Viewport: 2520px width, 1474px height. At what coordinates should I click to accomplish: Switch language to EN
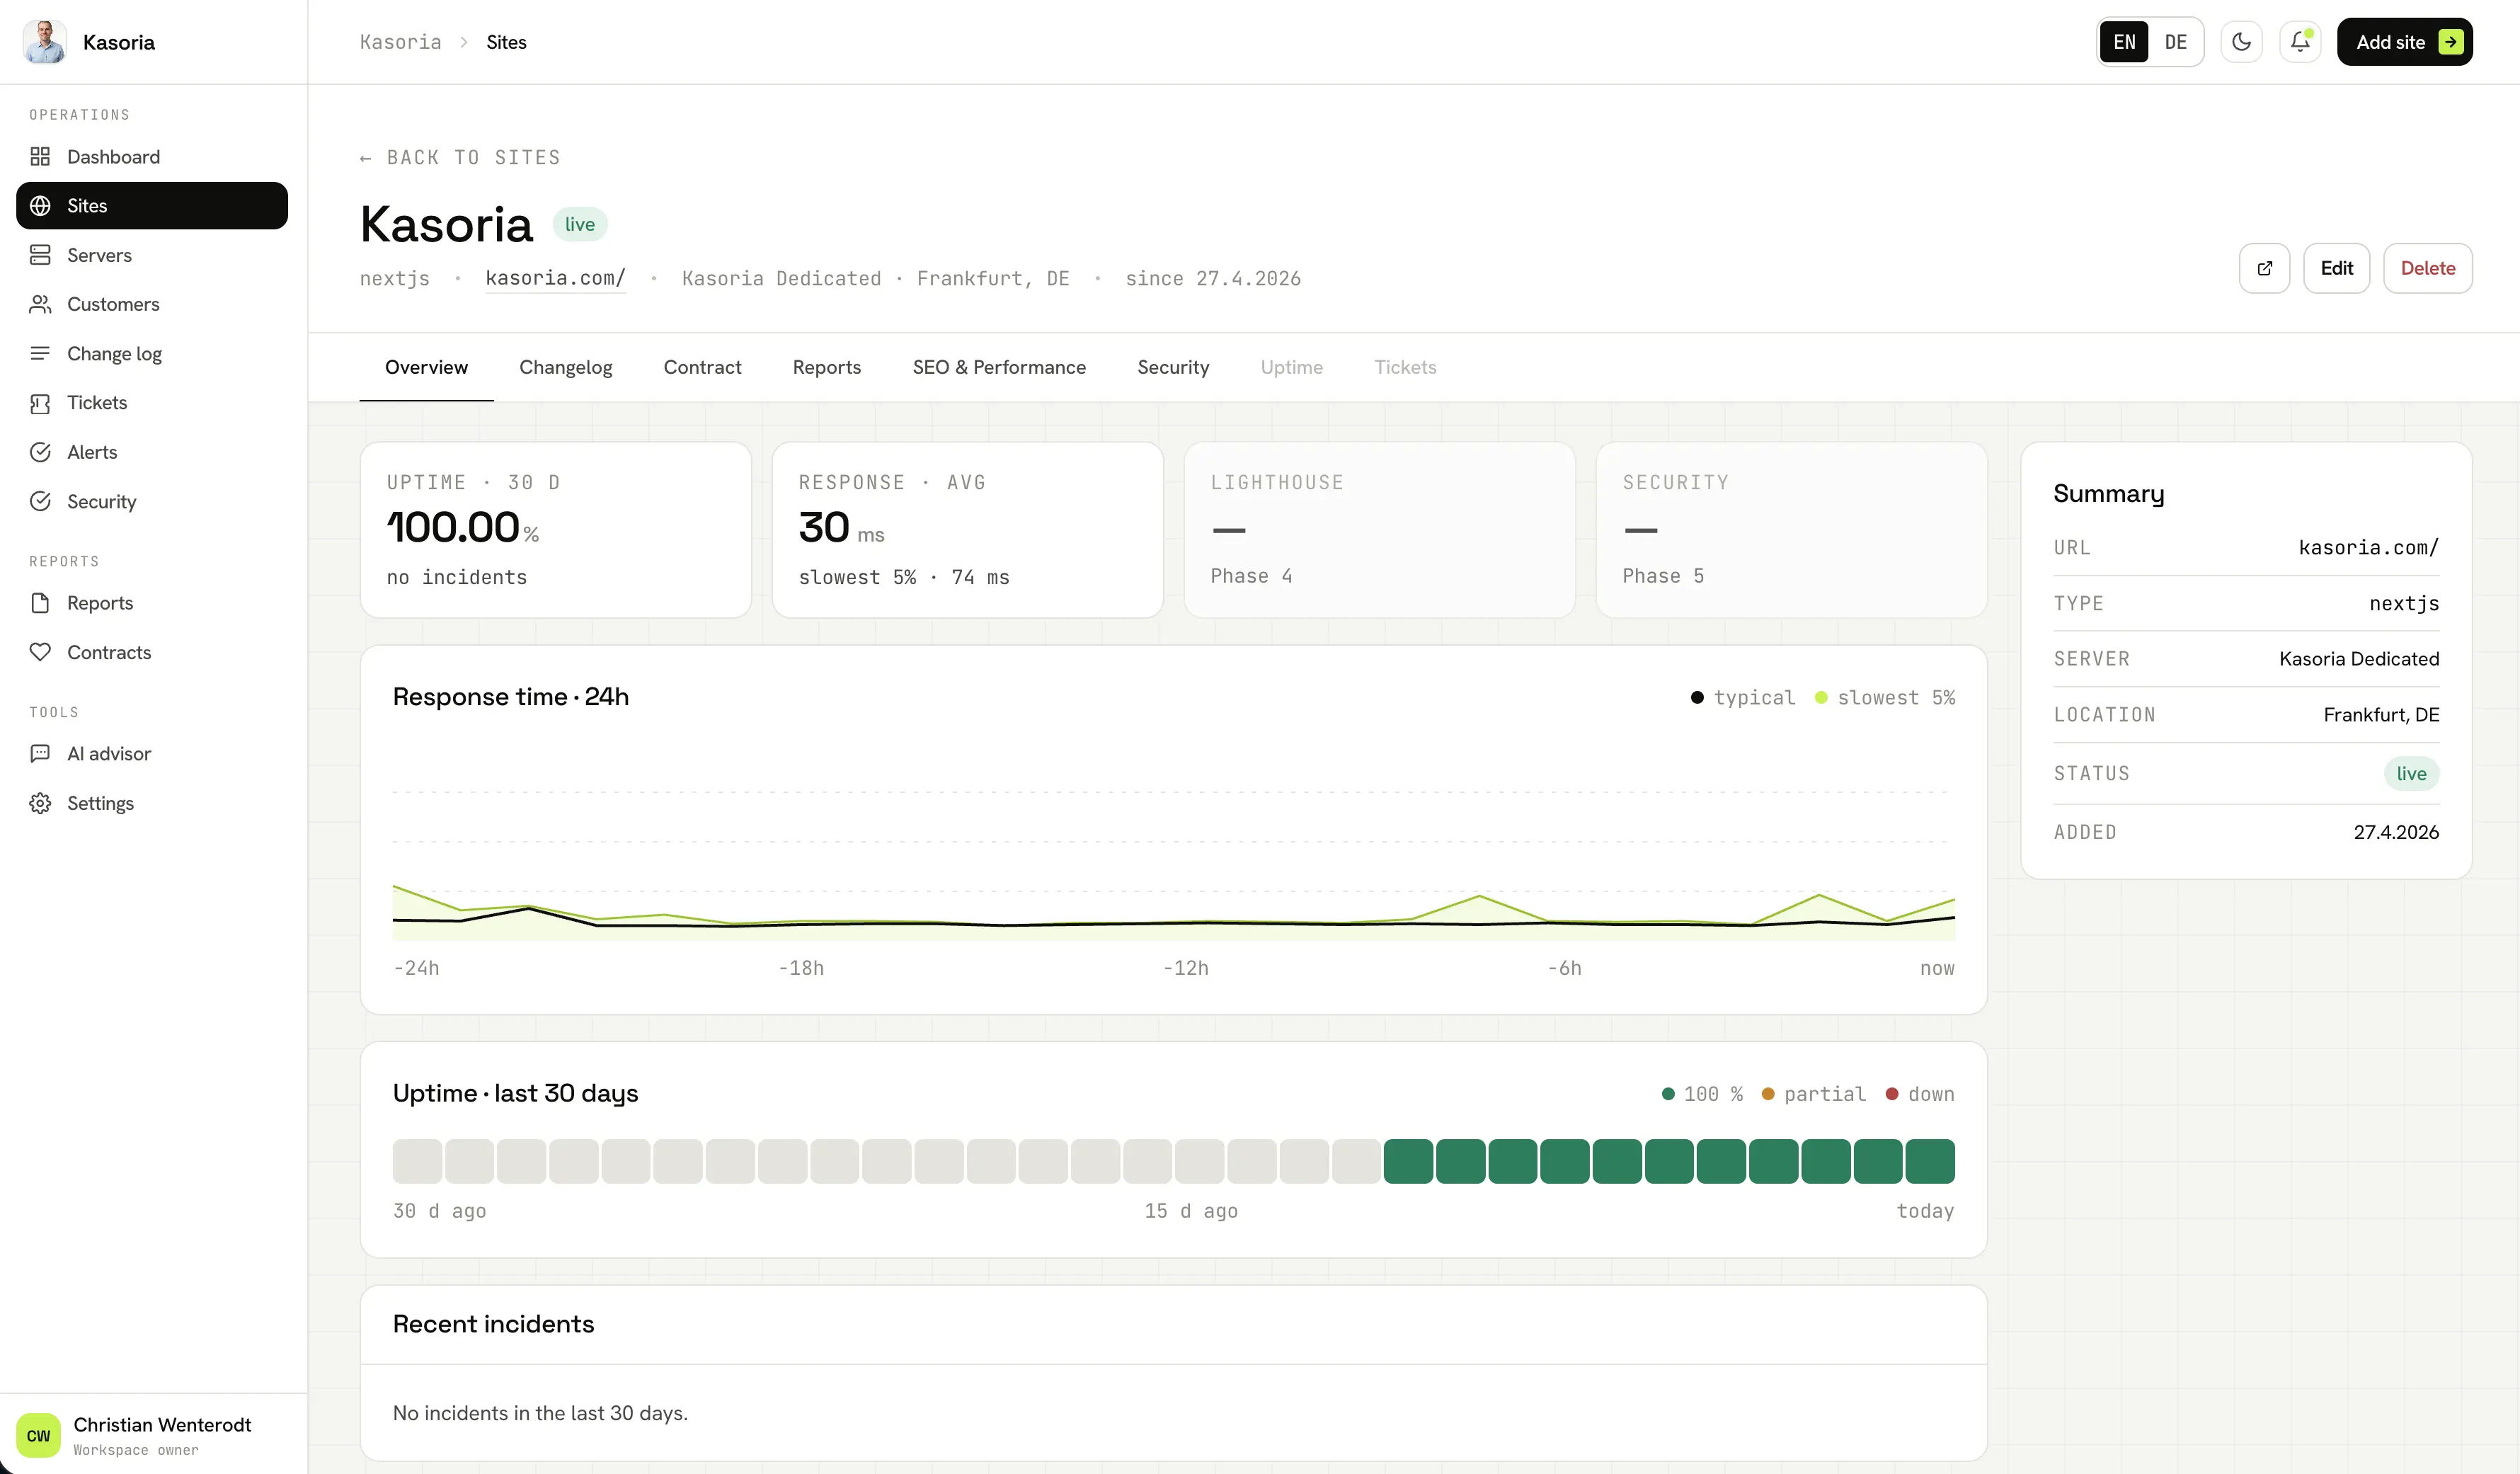[x=2124, y=42]
